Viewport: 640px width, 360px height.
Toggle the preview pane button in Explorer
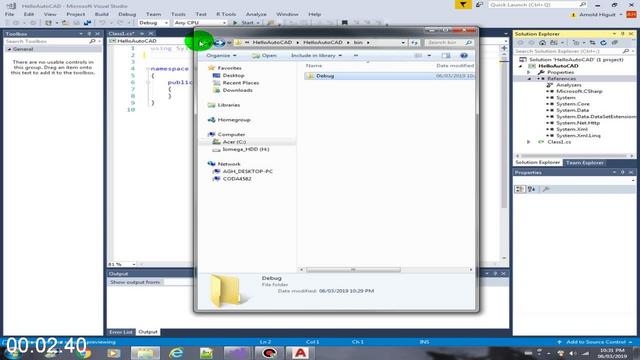[x=446, y=56]
